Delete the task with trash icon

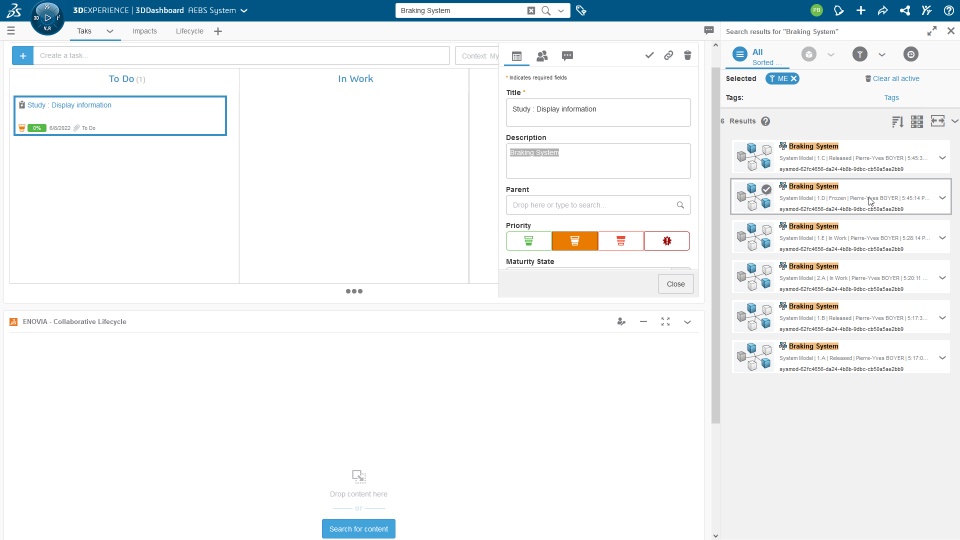click(x=688, y=56)
